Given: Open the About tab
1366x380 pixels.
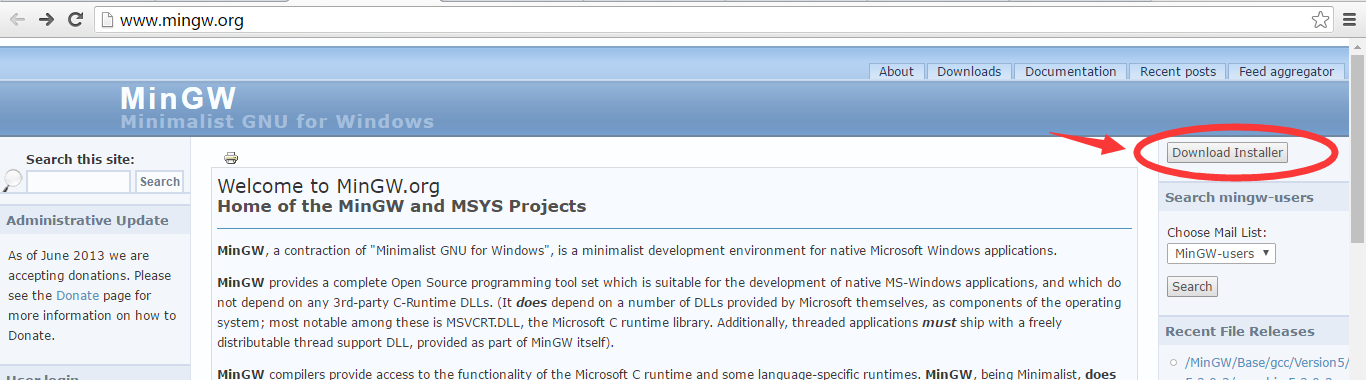Looking at the screenshot, I should click(x=896, y=71).
